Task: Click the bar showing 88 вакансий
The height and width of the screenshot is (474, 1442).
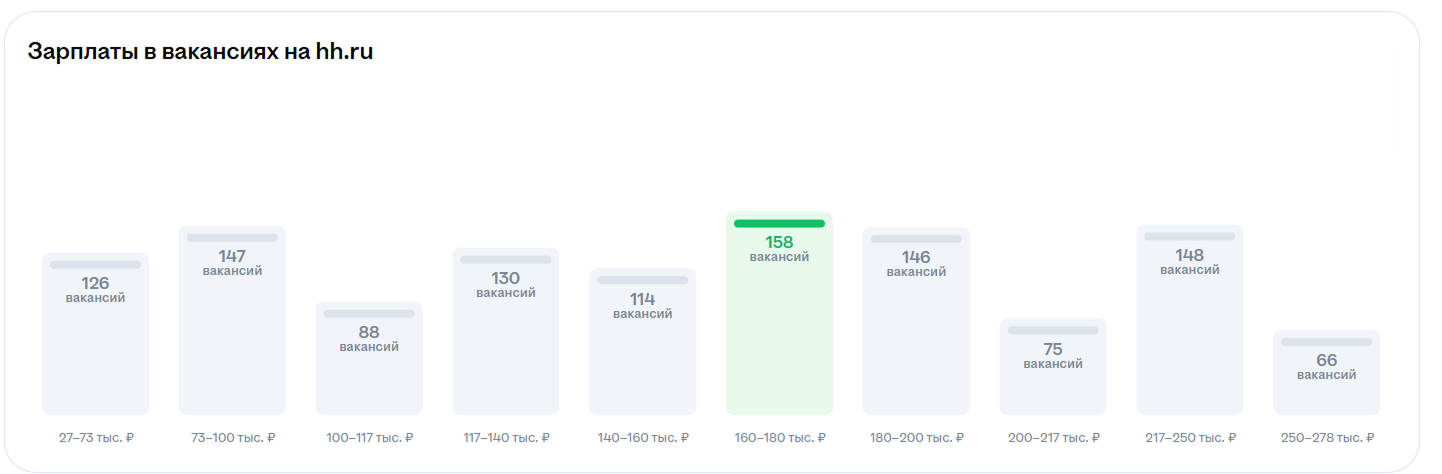Action: [x=369, y=358]
